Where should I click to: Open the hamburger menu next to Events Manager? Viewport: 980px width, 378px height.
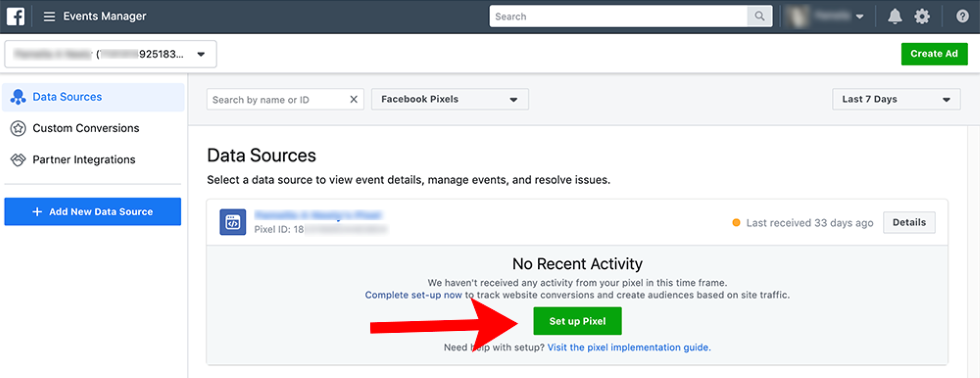coord(49,17)
